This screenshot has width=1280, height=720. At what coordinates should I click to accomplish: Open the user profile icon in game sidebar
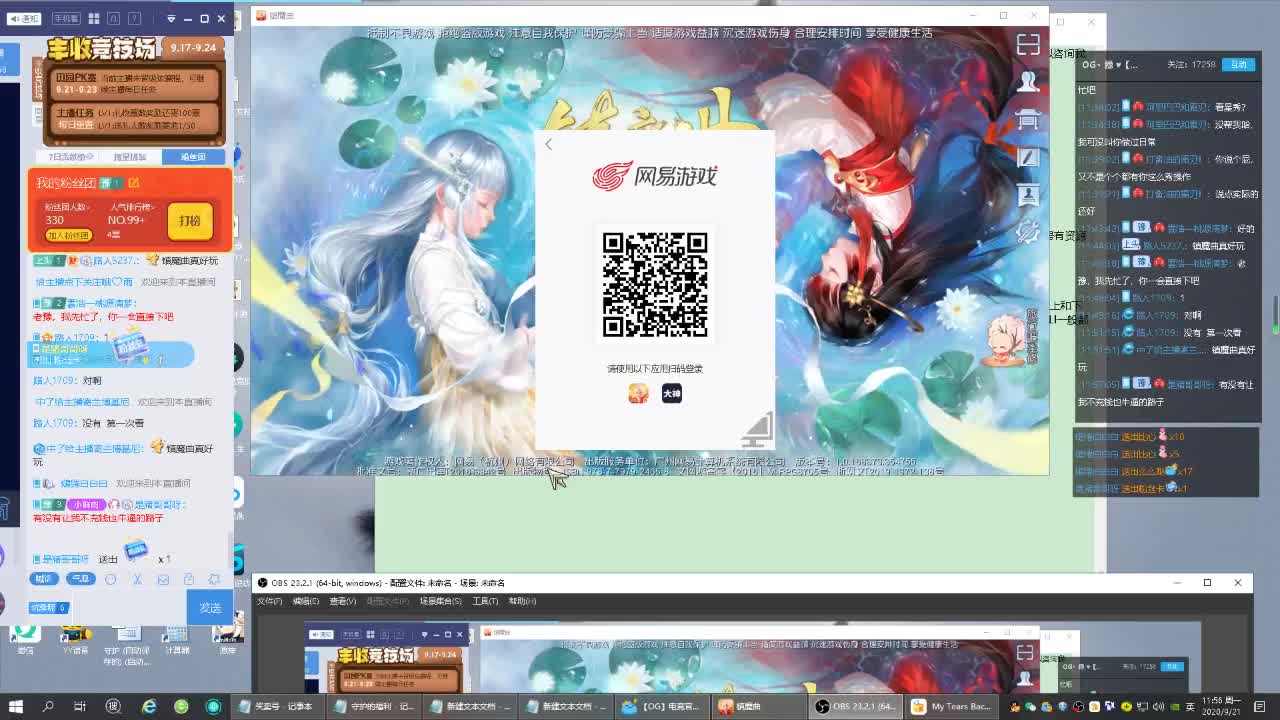click(1028, 82)
